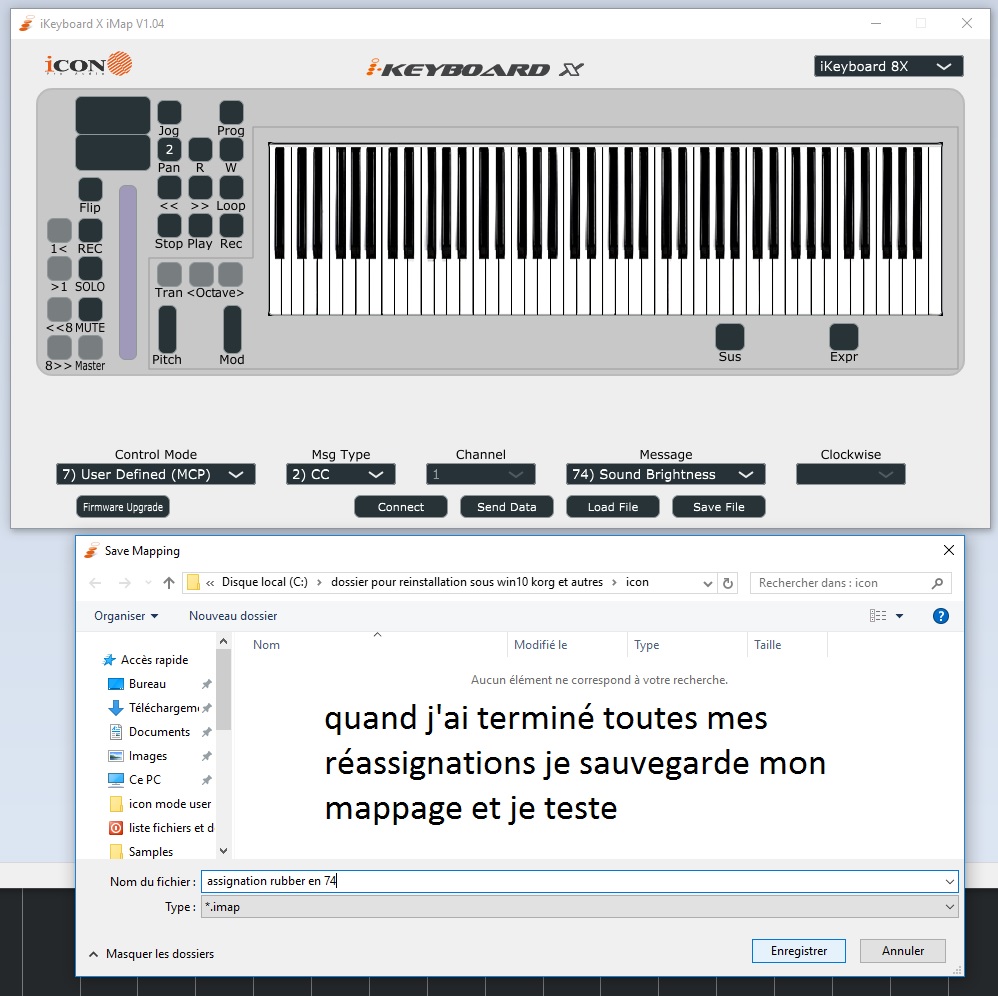Toggle the Loop transport button

tap(231, 188)
